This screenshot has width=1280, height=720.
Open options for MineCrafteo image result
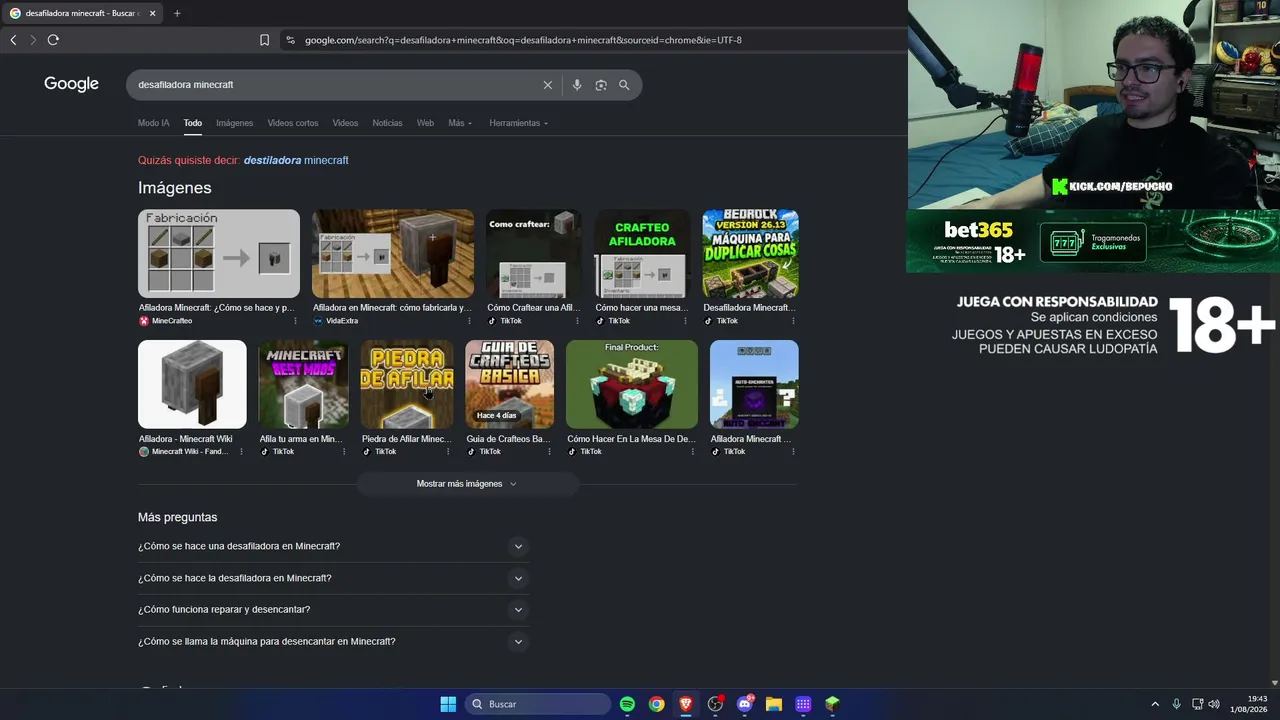click(x=295, y=321)
